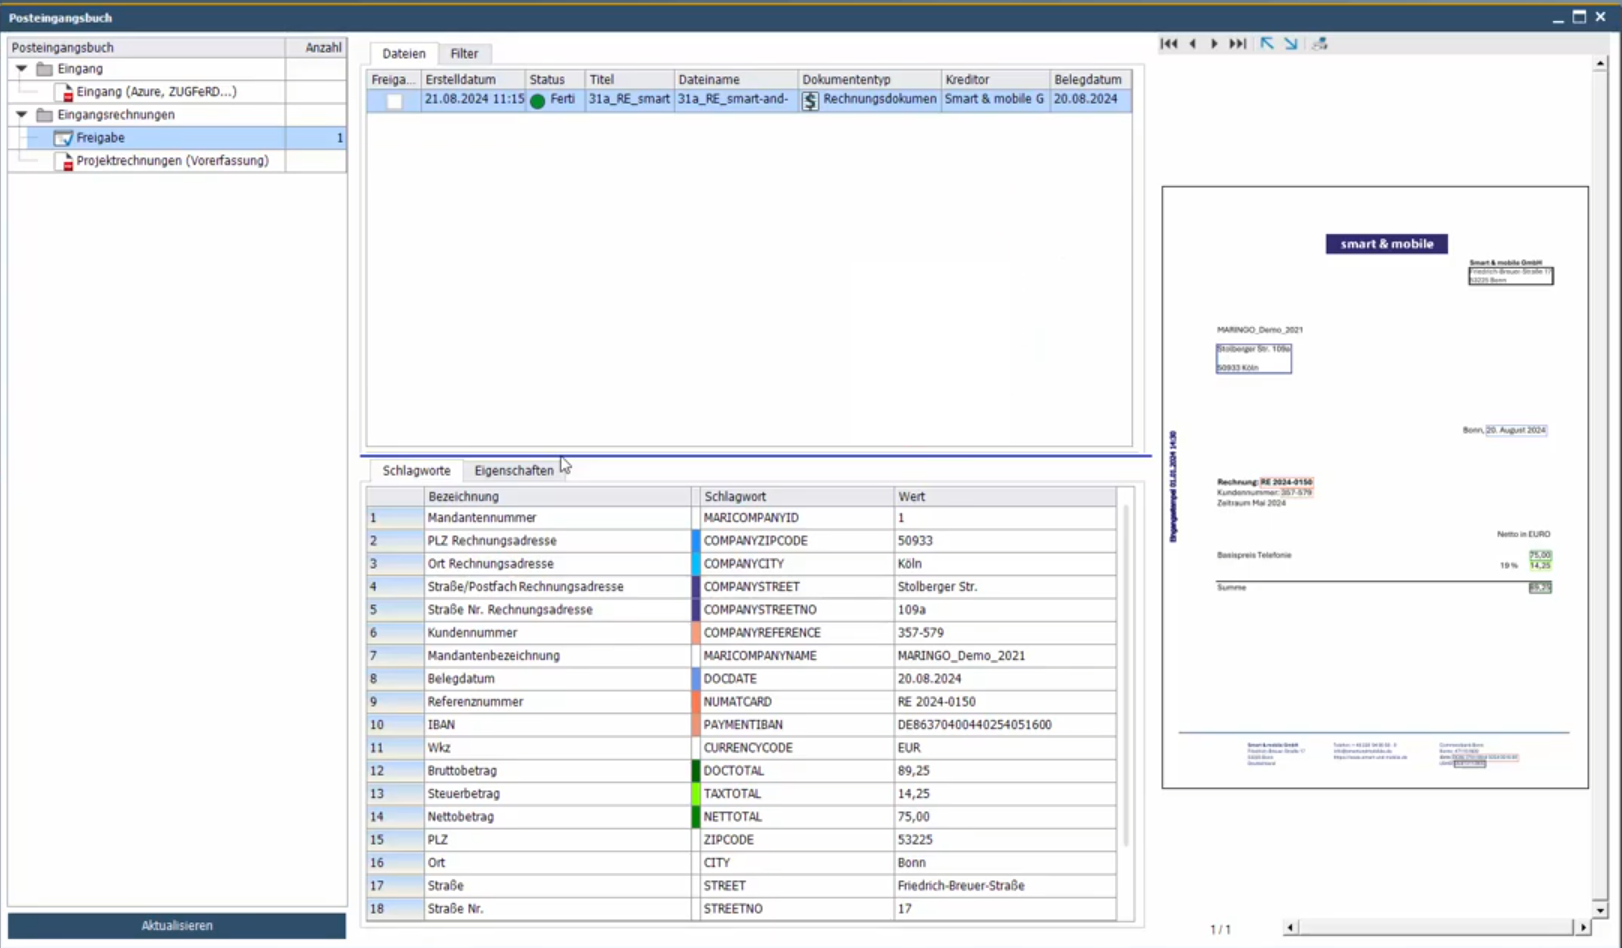Collapse the Eingangsrechnungen folder node
The width and height of the screenshot is (1622, 948).
point(21,115)
